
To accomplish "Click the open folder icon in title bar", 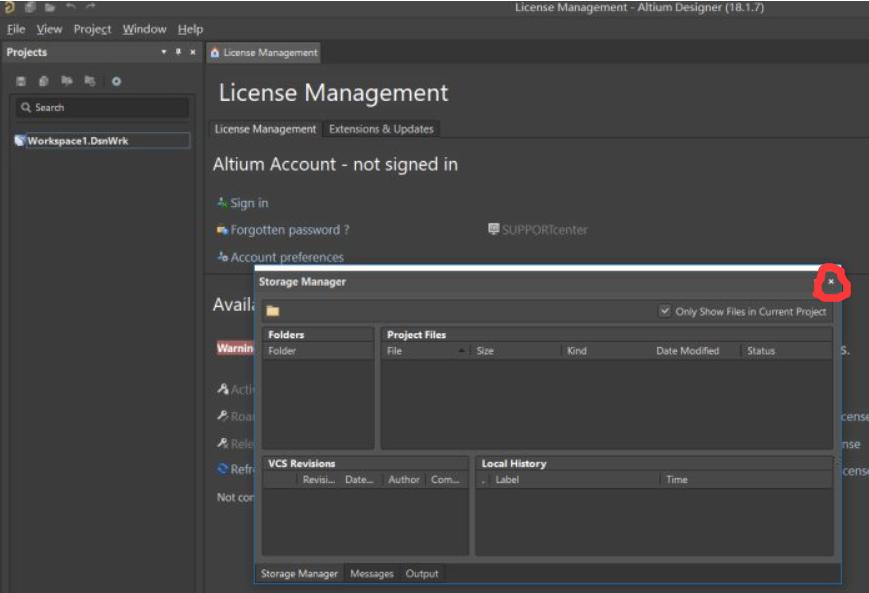I will 50,7.
